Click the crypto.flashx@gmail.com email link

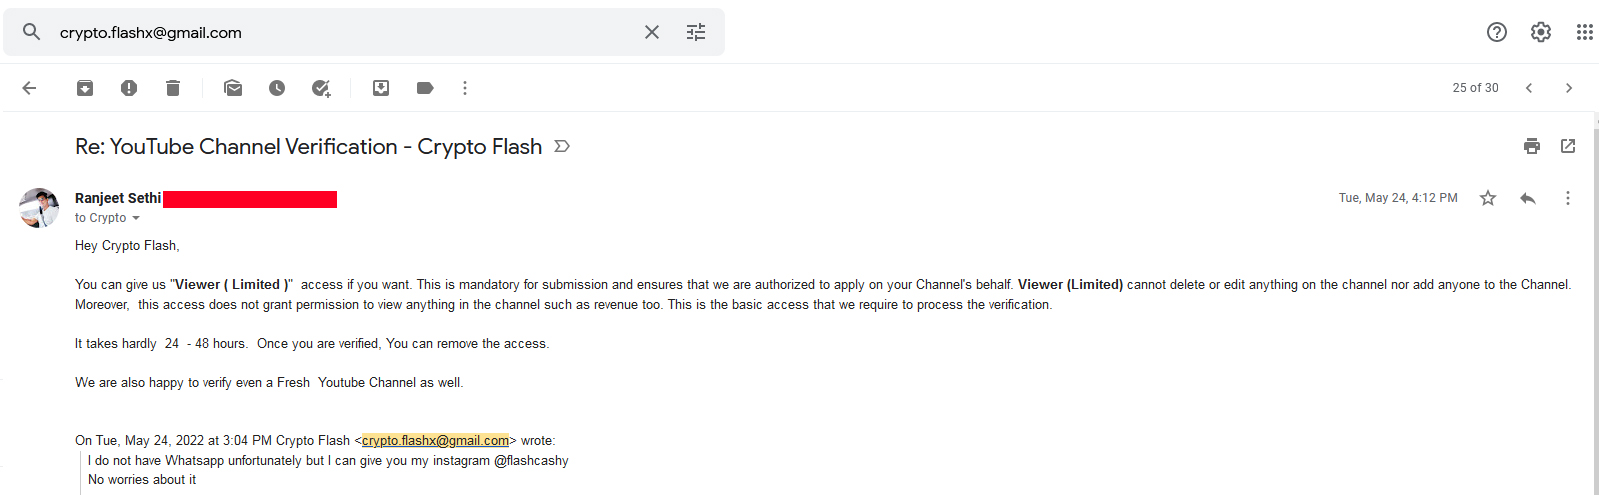435,440
